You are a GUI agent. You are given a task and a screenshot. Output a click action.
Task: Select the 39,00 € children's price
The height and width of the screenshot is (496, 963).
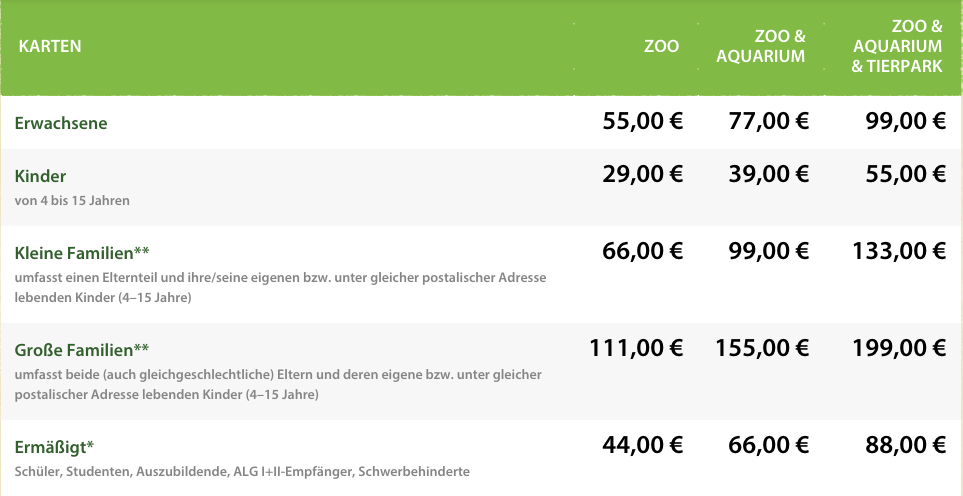(x=768, y=174)
